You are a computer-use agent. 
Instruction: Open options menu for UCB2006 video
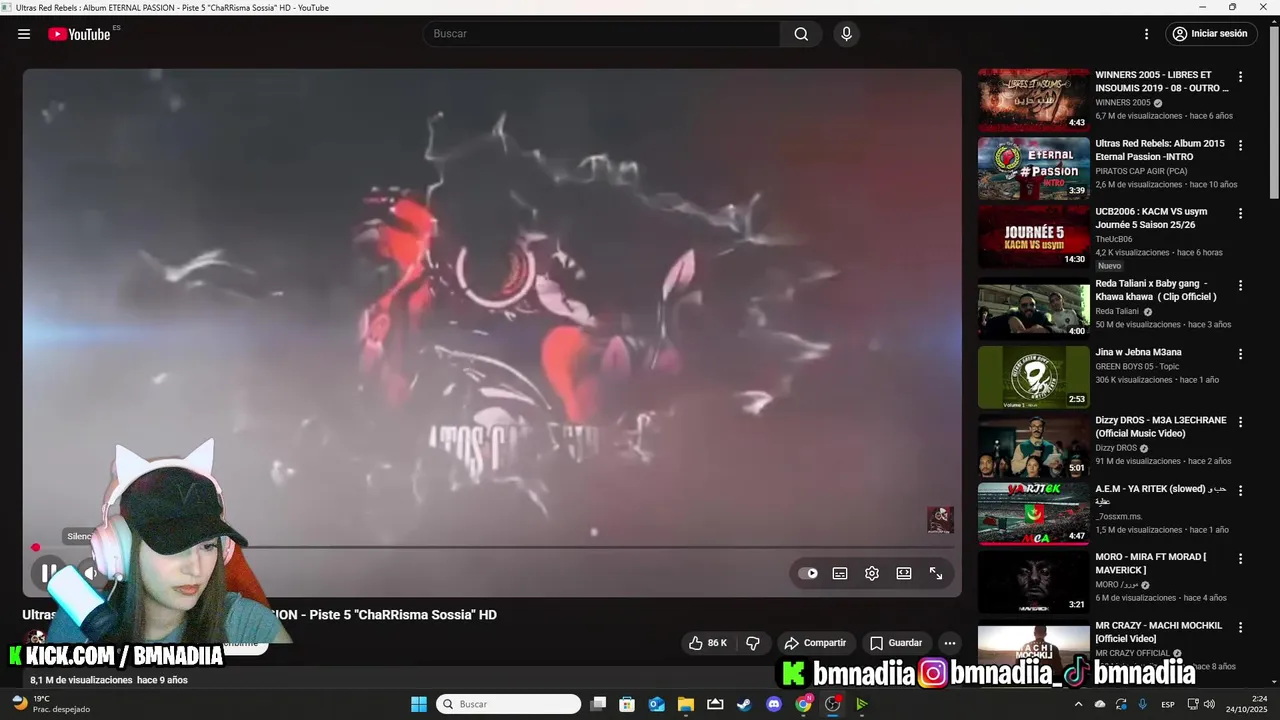pos(1240,214)
